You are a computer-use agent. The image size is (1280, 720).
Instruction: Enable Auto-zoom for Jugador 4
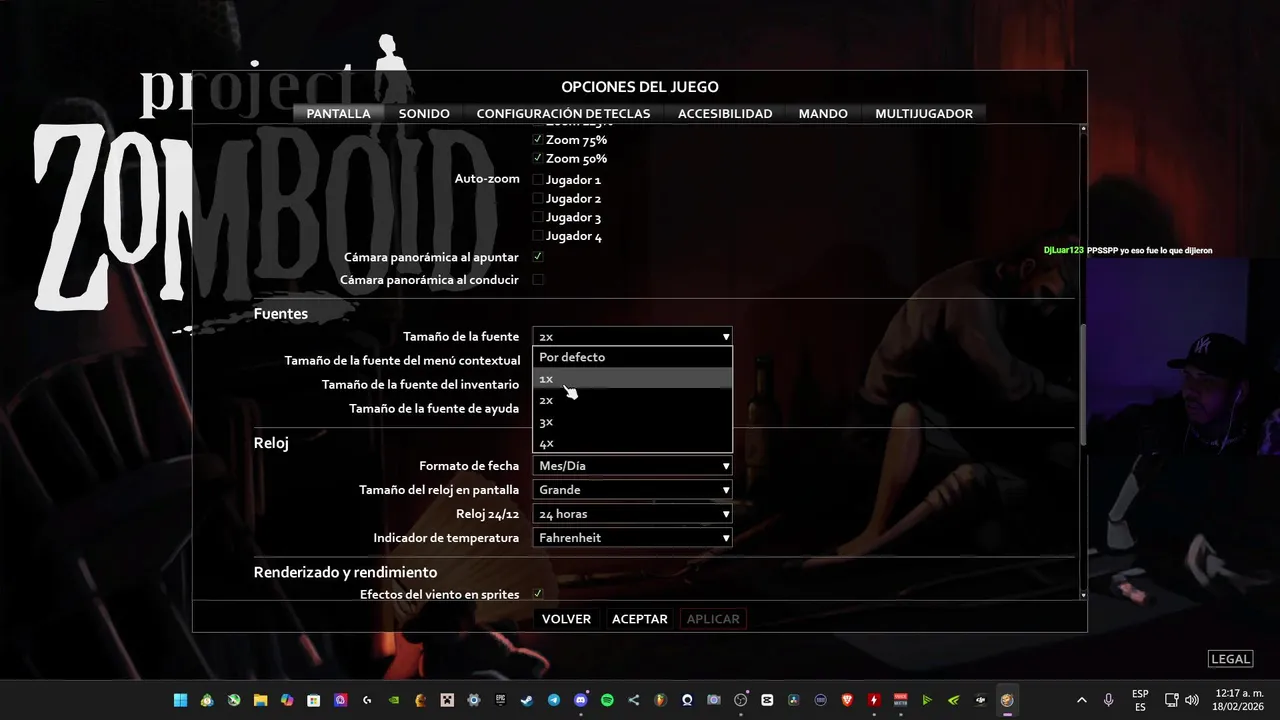tap(538, 236)
